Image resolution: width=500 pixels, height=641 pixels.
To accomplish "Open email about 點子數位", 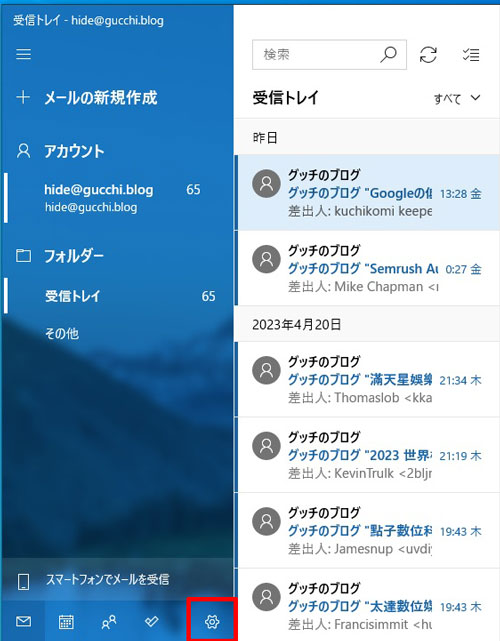I will [368, 530].
